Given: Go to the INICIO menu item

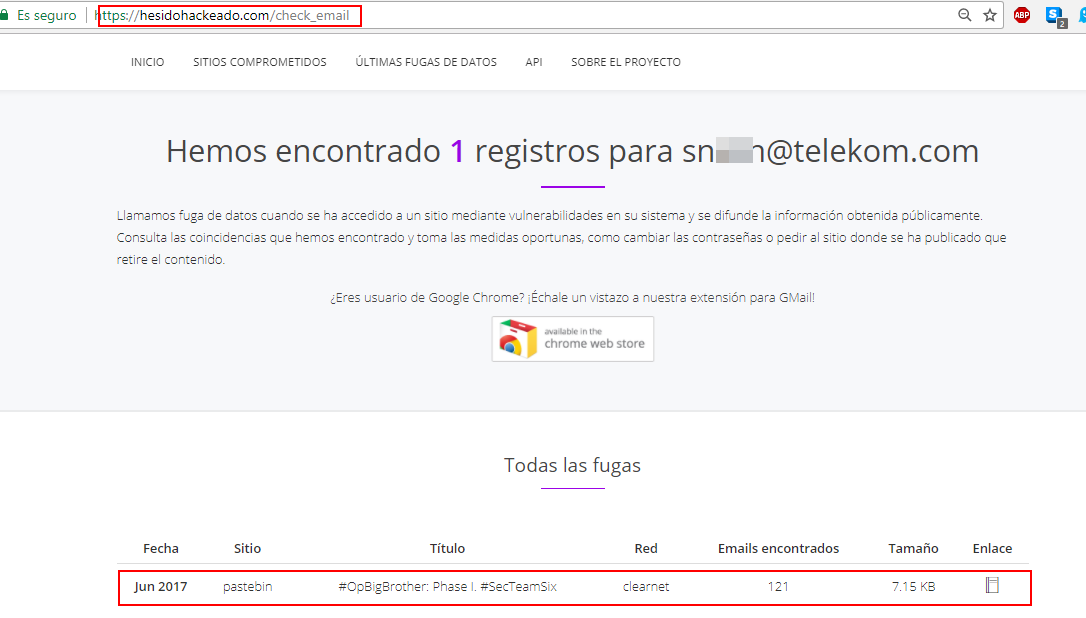Looking at the screenshot, I should 147,62.
